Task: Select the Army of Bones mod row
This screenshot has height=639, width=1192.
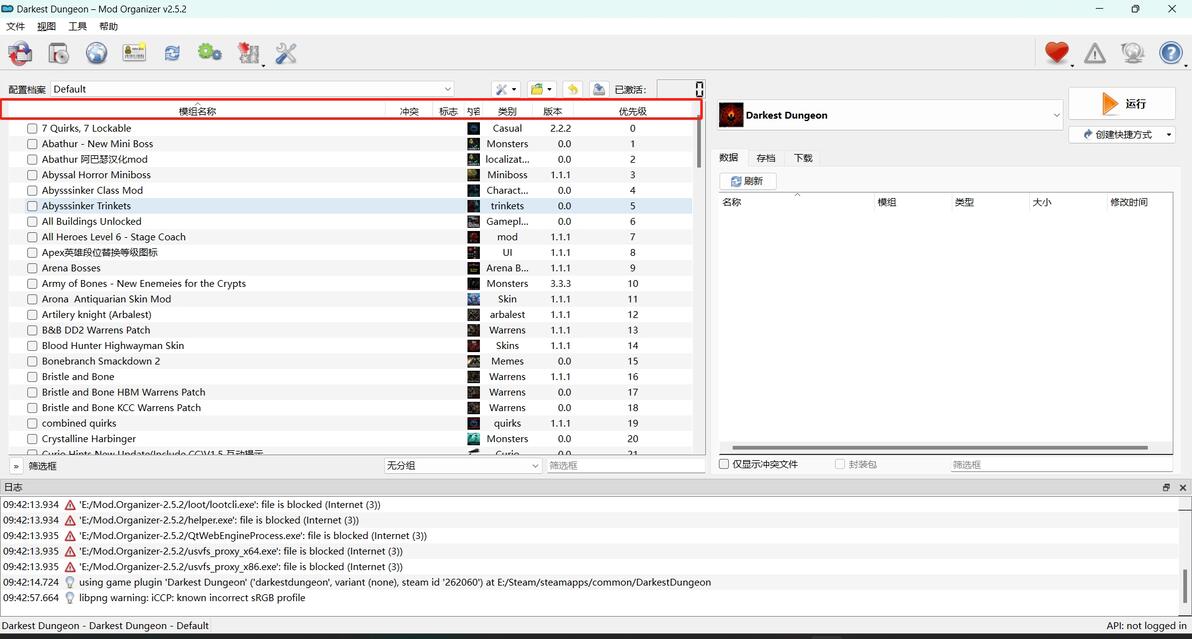Action: pyautogui.click(x=350, y=283)
